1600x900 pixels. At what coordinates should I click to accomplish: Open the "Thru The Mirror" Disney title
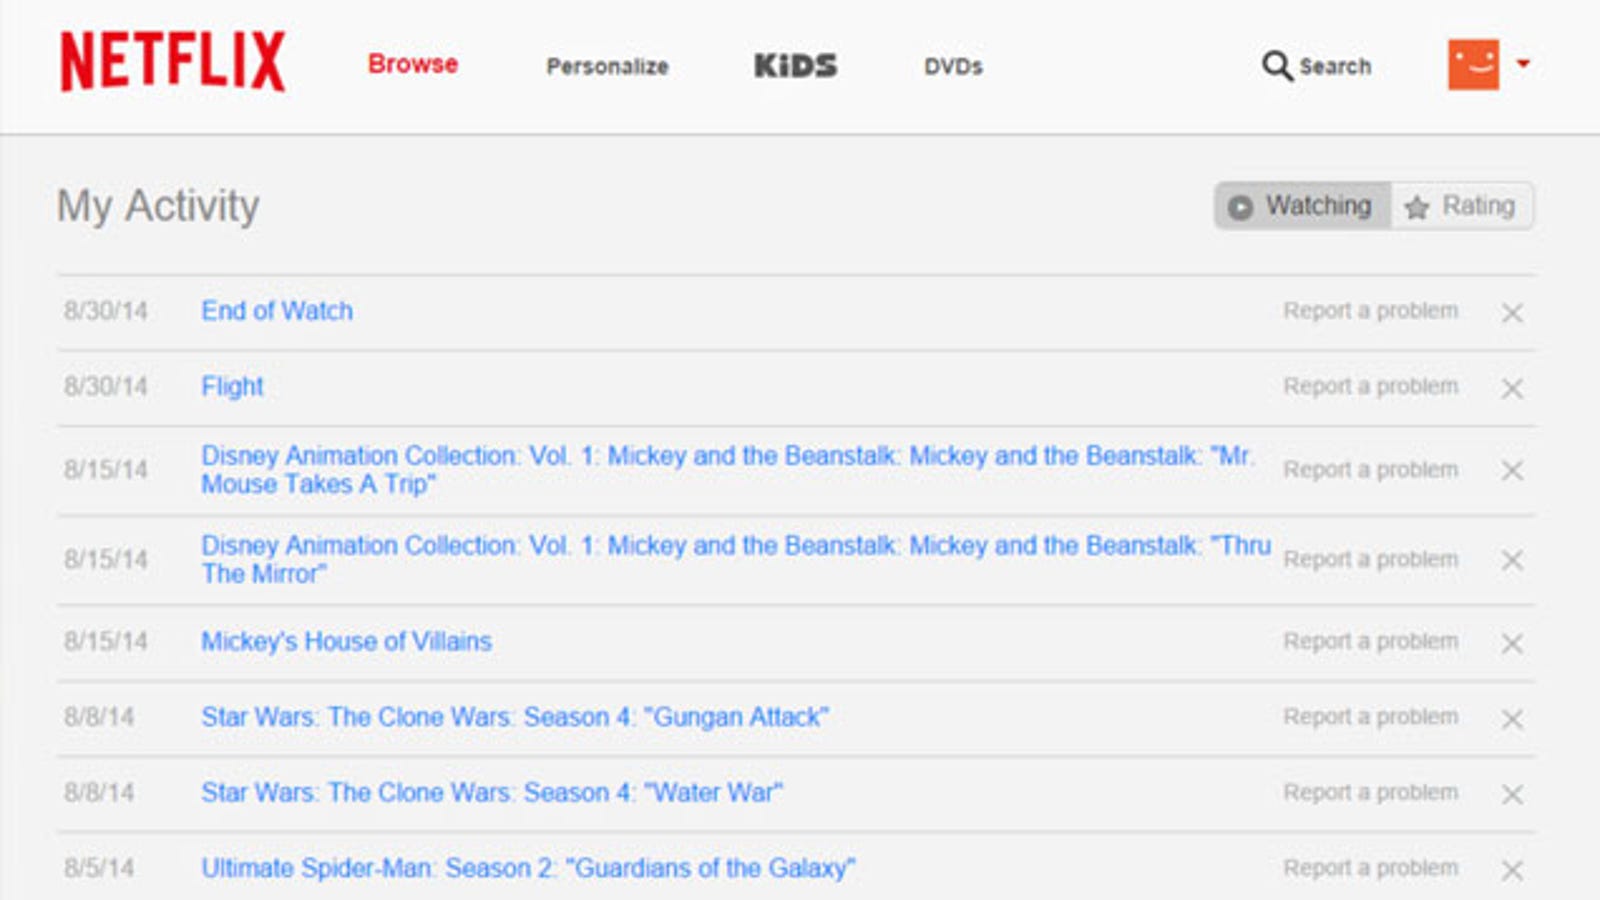(x=736, y=559)
